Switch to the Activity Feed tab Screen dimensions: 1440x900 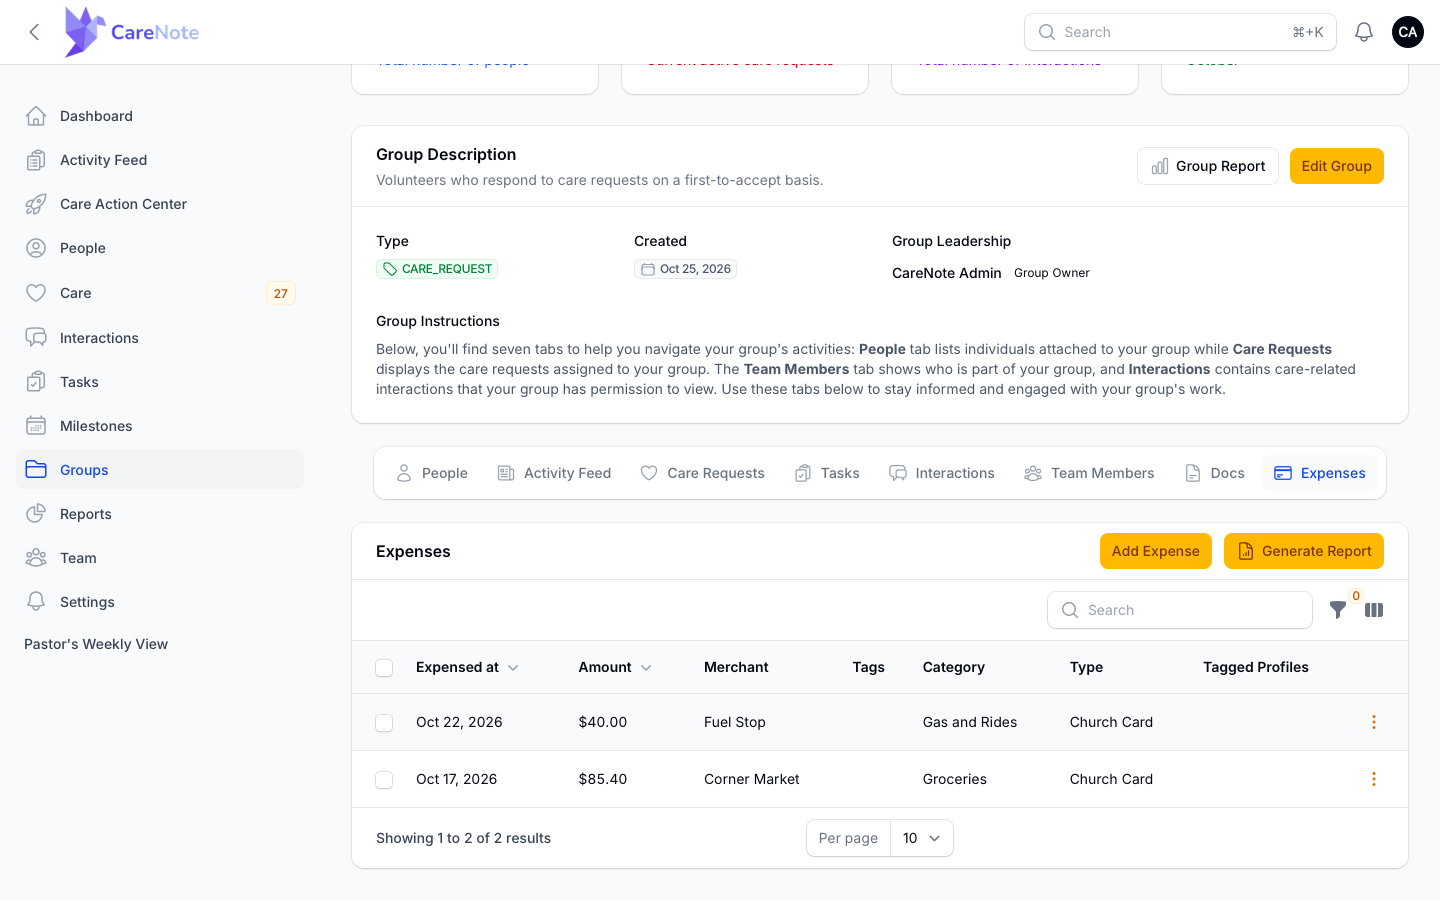(554, 473)
